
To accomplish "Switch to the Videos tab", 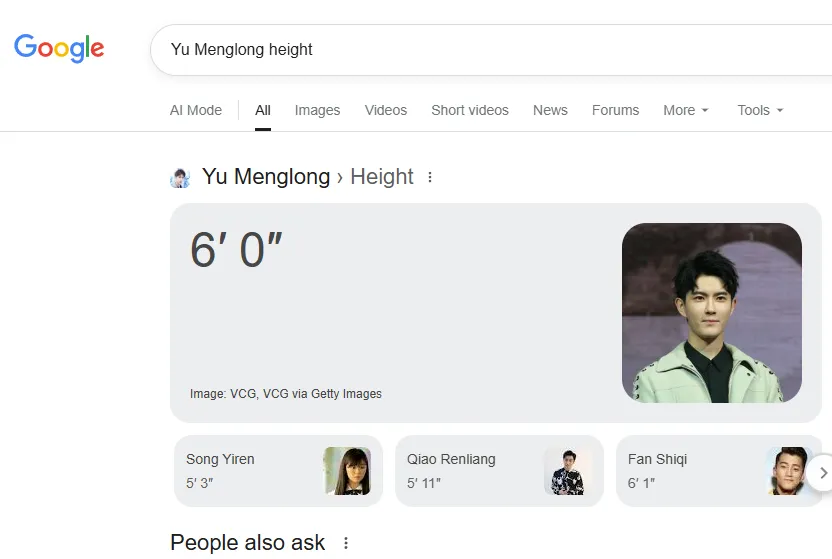I will [x=386, y=110].
